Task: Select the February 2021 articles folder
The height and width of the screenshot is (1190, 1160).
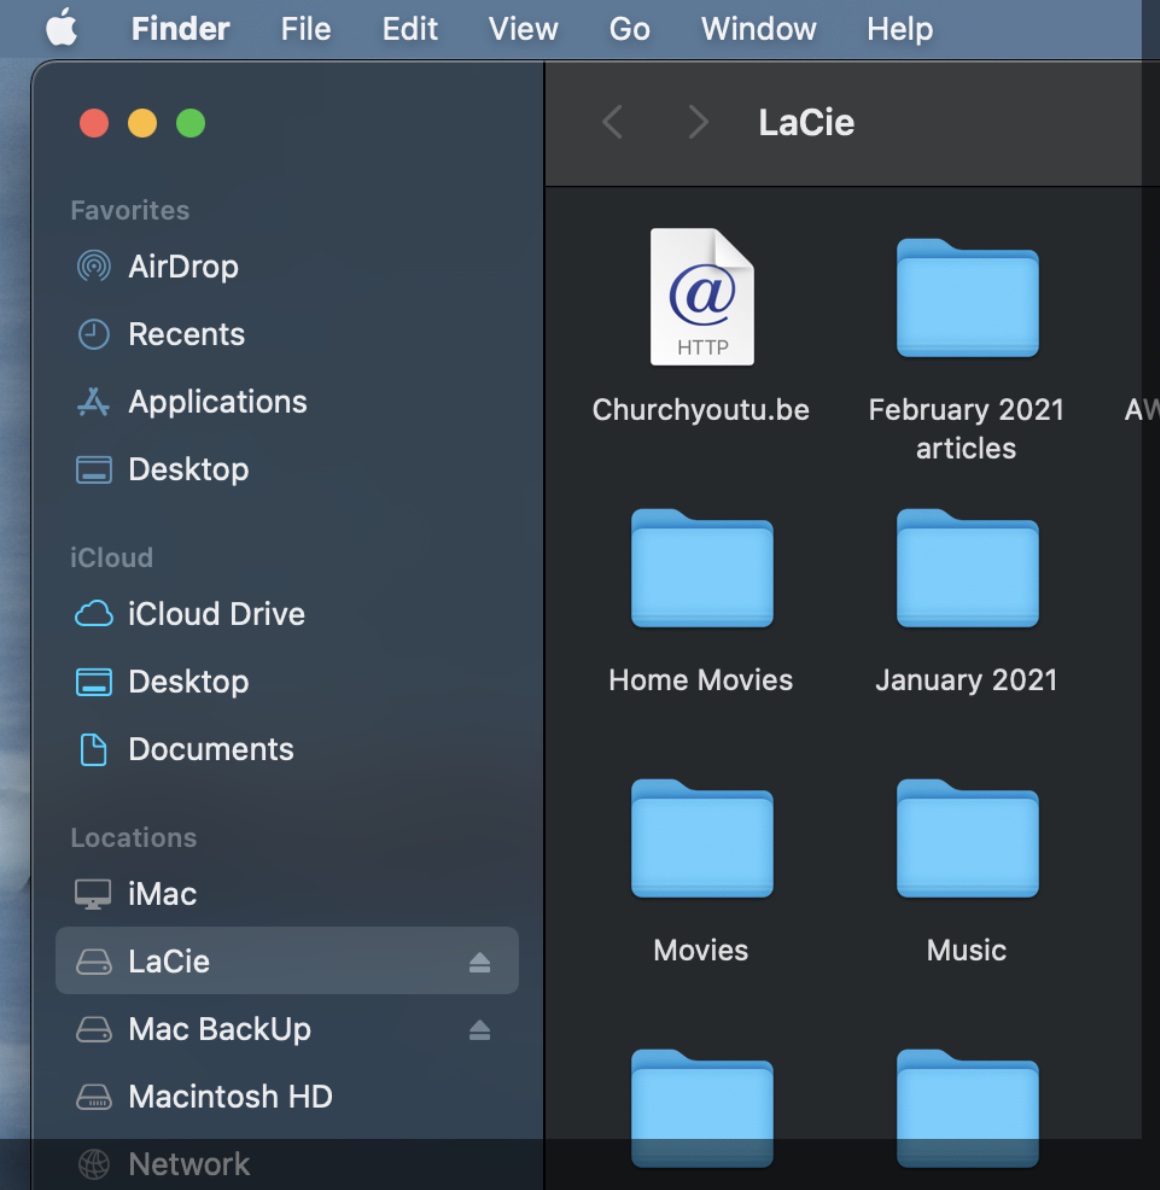Action: (967, 300)
